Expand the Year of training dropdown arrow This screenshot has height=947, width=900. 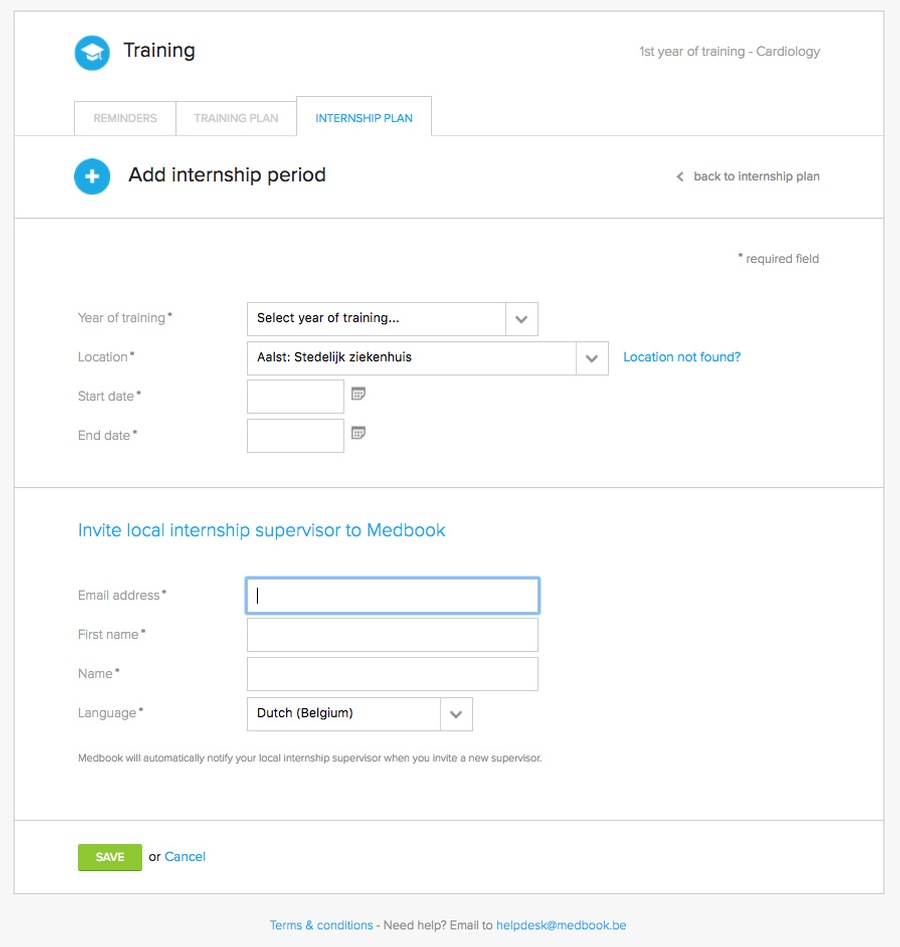tap(521, 319)
